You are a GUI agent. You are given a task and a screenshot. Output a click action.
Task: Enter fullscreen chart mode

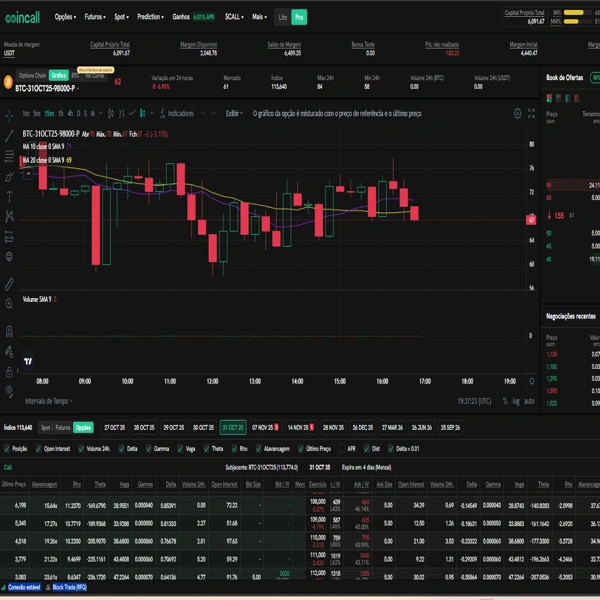click(531, 113)
